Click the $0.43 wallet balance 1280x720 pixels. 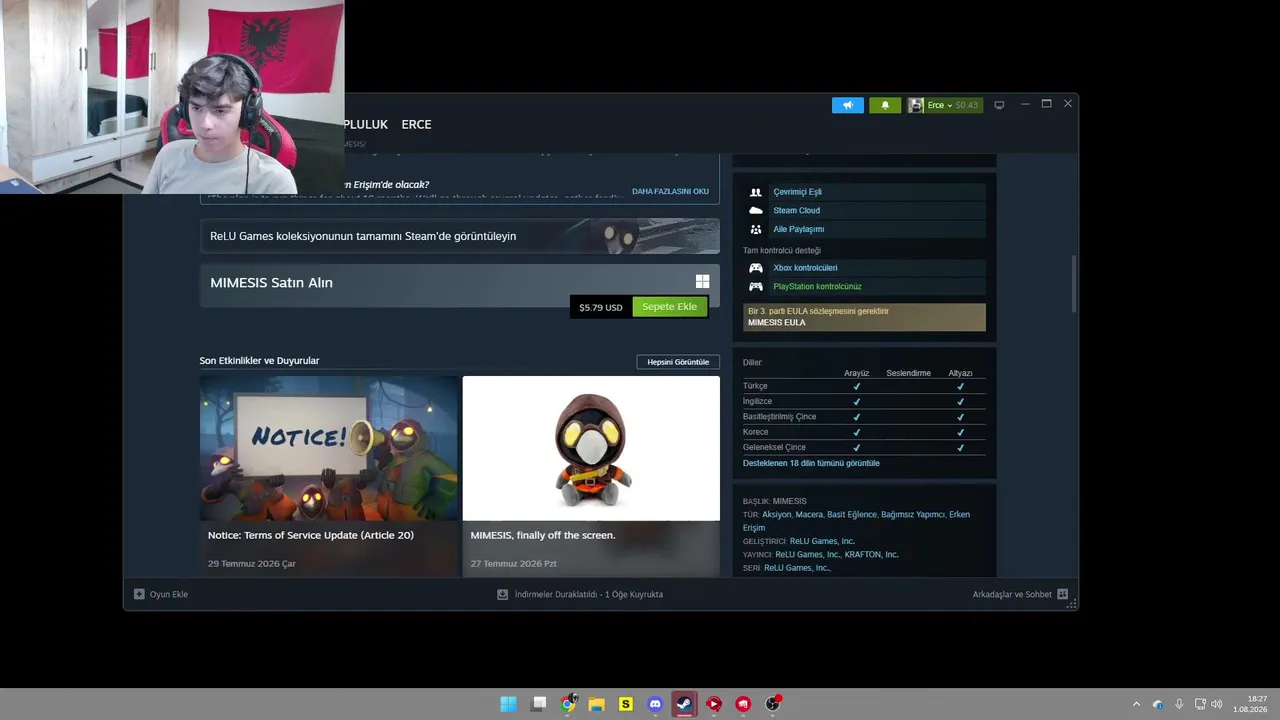[x=967, y=105]
